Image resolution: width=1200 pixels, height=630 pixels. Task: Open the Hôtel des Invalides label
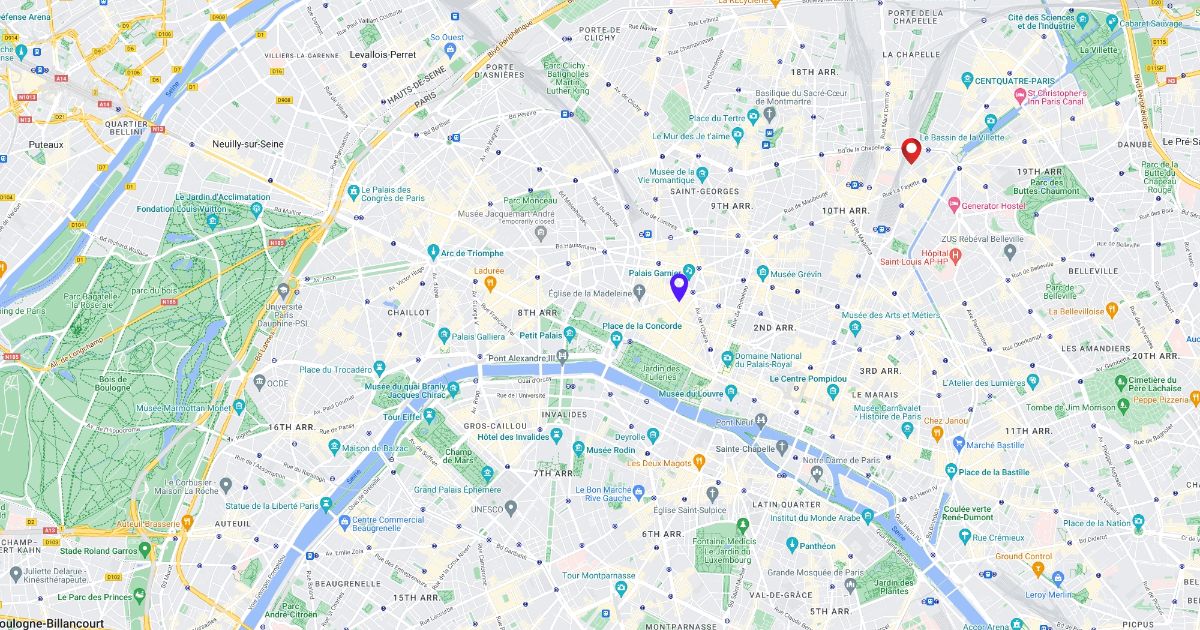pyautogui.click(x=512, y=437)
